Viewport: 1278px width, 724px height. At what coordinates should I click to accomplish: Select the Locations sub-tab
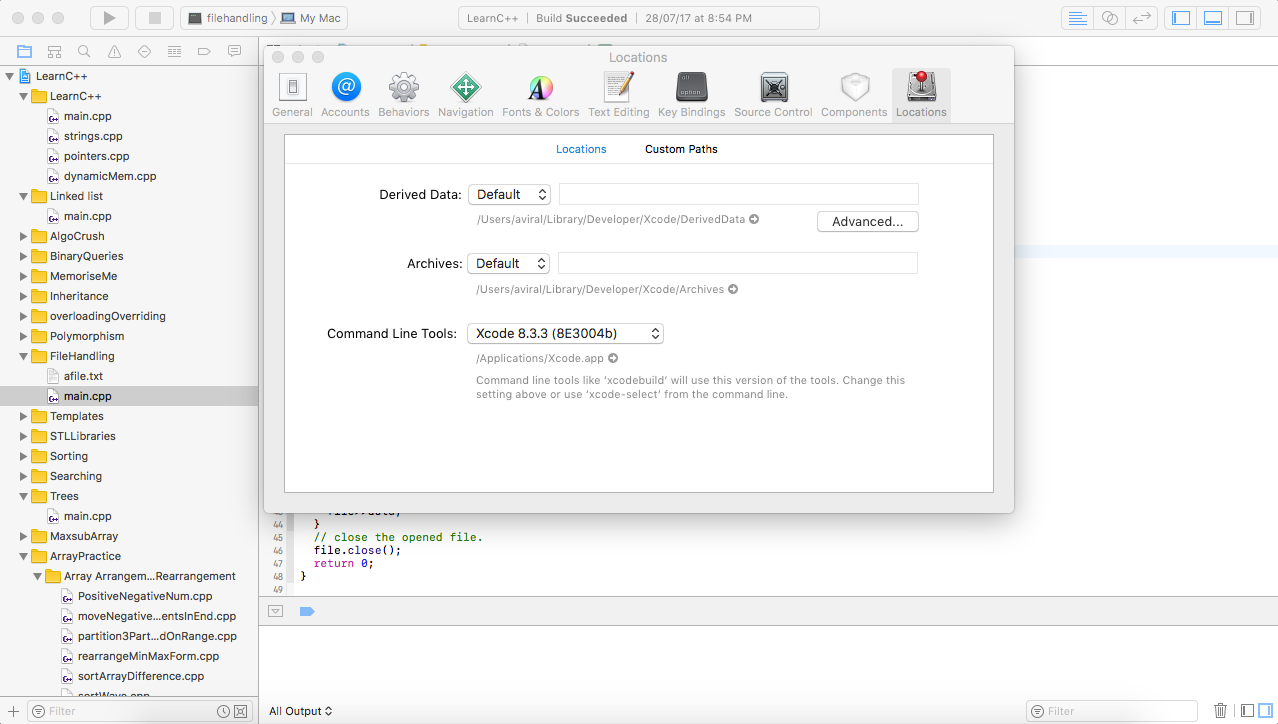581,149
